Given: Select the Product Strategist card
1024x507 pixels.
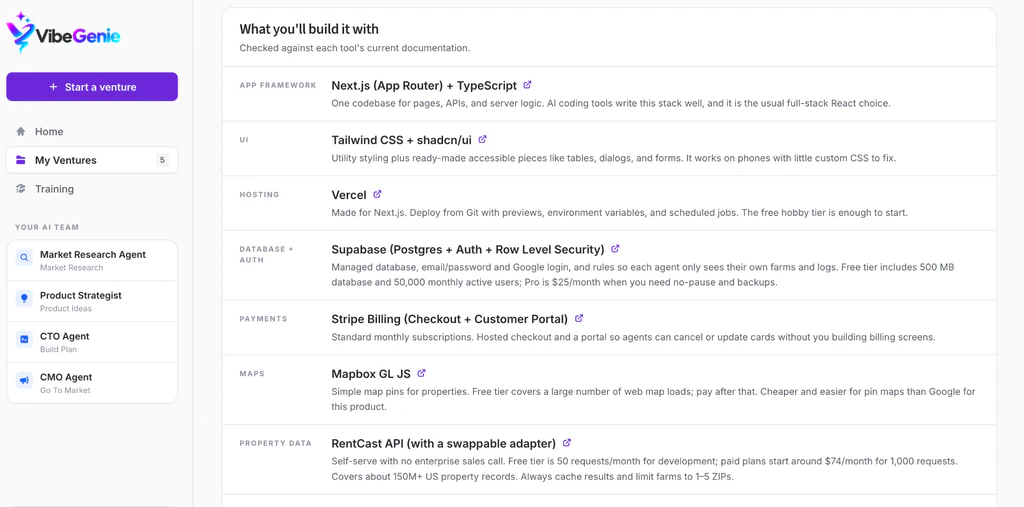Looking at the screenshot, I should coord(92,301).
